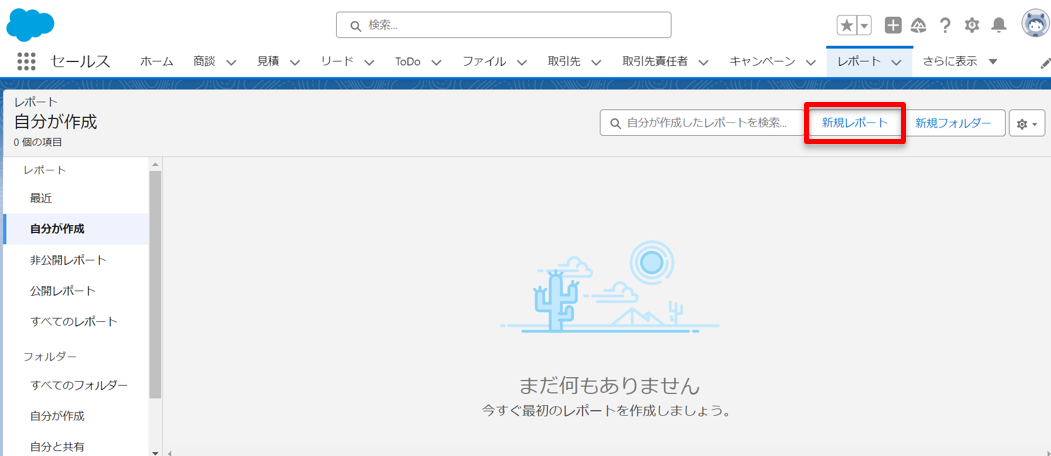Click the sidebar scrollbar up arrow

point(156,164)
